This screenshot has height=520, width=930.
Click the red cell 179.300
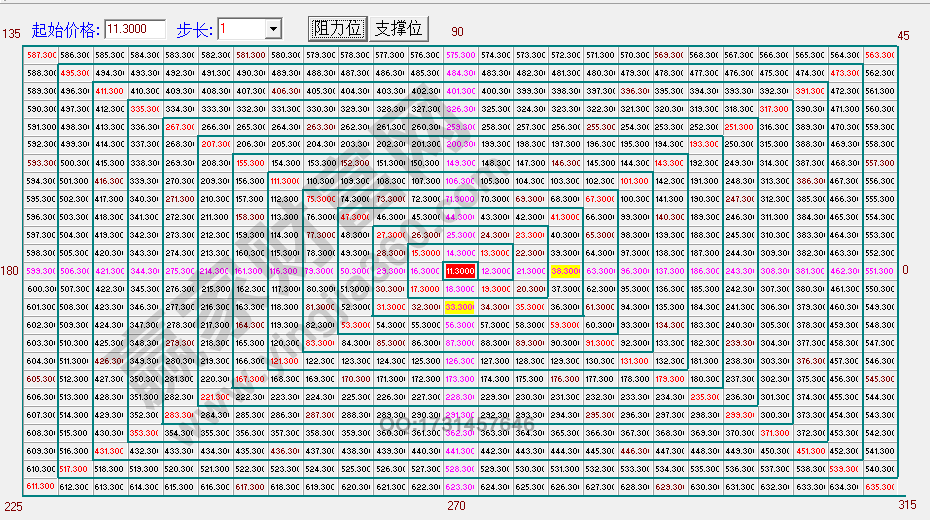pyautogui.click(x=670, y=379)
